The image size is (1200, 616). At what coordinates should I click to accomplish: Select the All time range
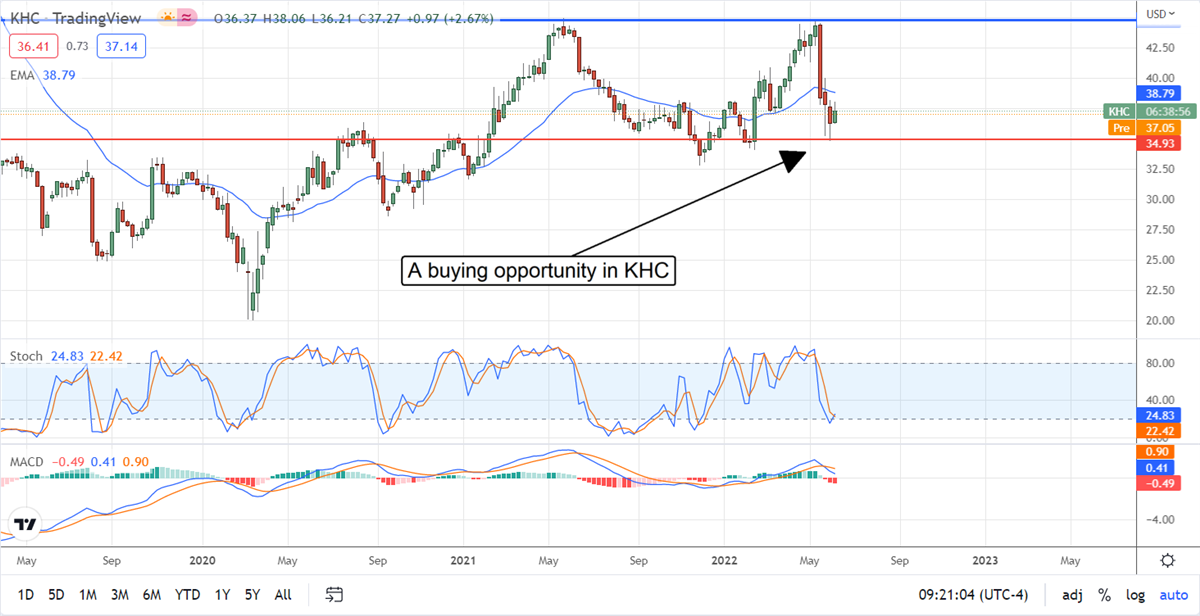(283, 594)
